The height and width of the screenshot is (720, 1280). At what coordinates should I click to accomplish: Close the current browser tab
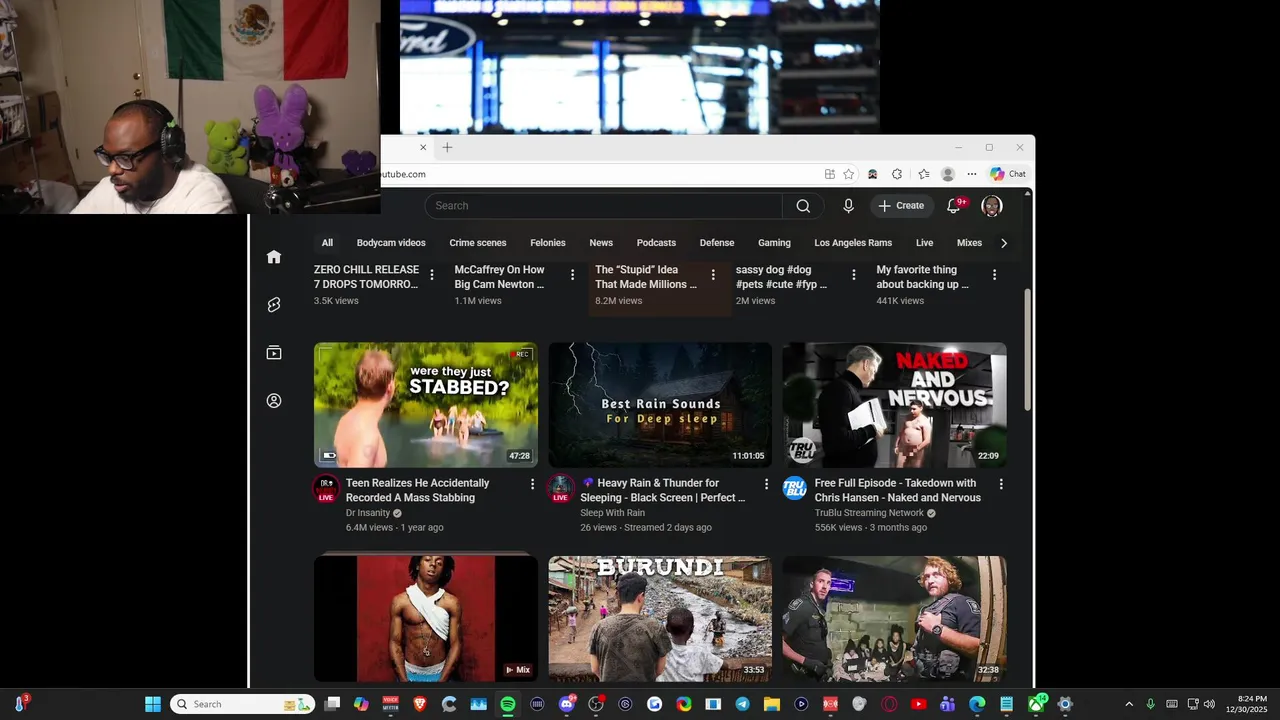point(423,147)
